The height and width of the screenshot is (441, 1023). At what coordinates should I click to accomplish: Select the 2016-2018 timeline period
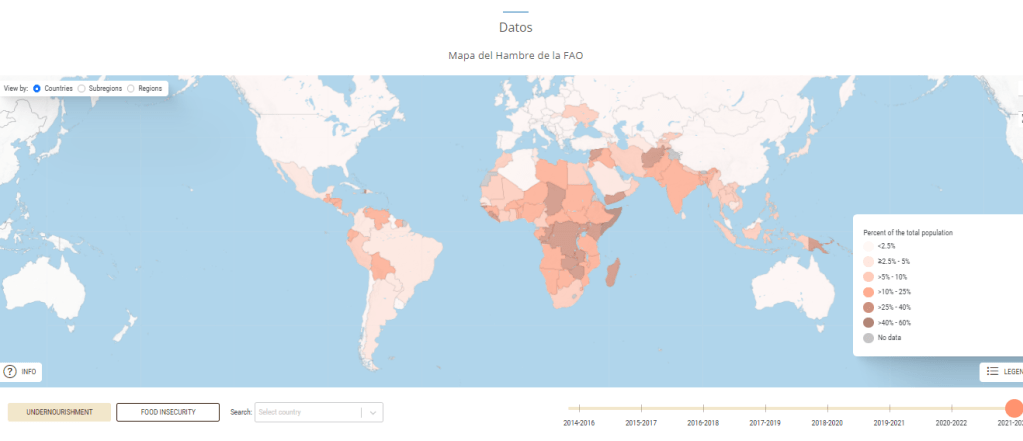coord(703,408)
